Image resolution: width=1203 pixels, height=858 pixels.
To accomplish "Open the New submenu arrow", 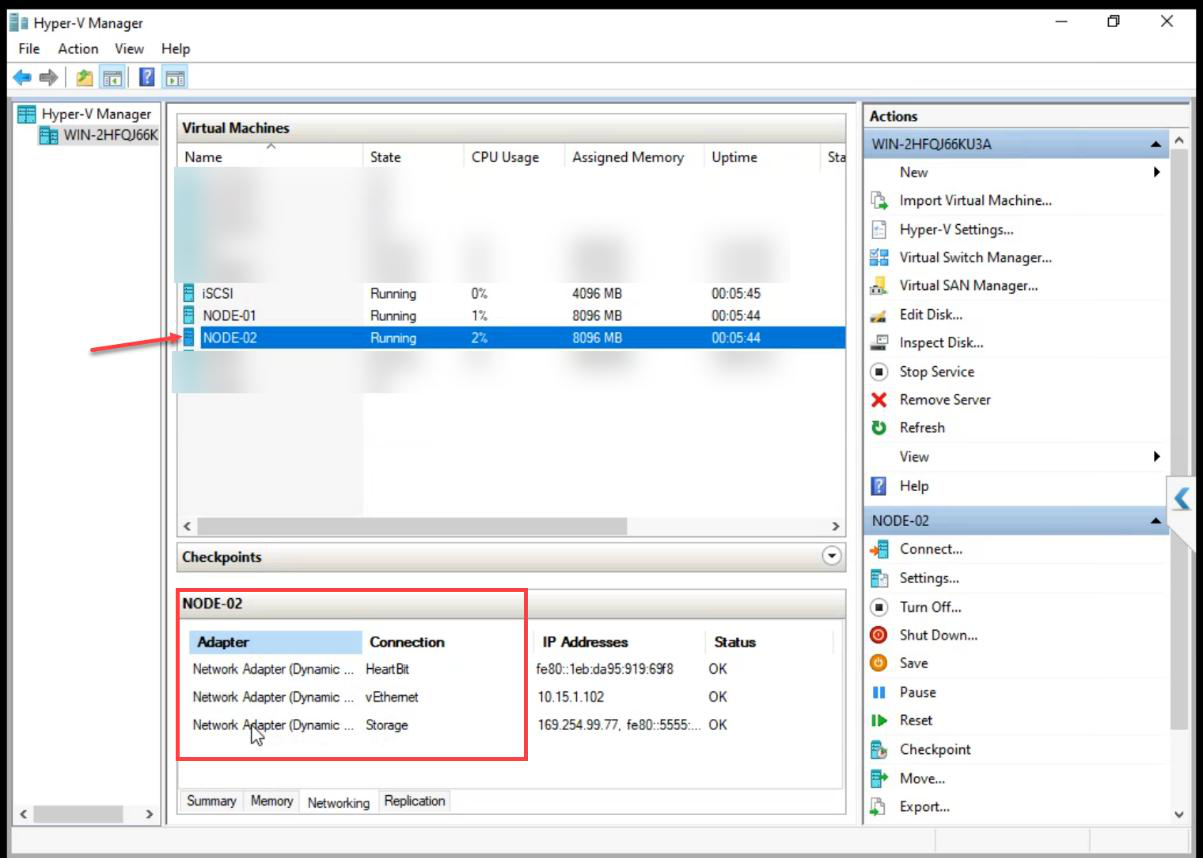I will tap(1157, 172).
